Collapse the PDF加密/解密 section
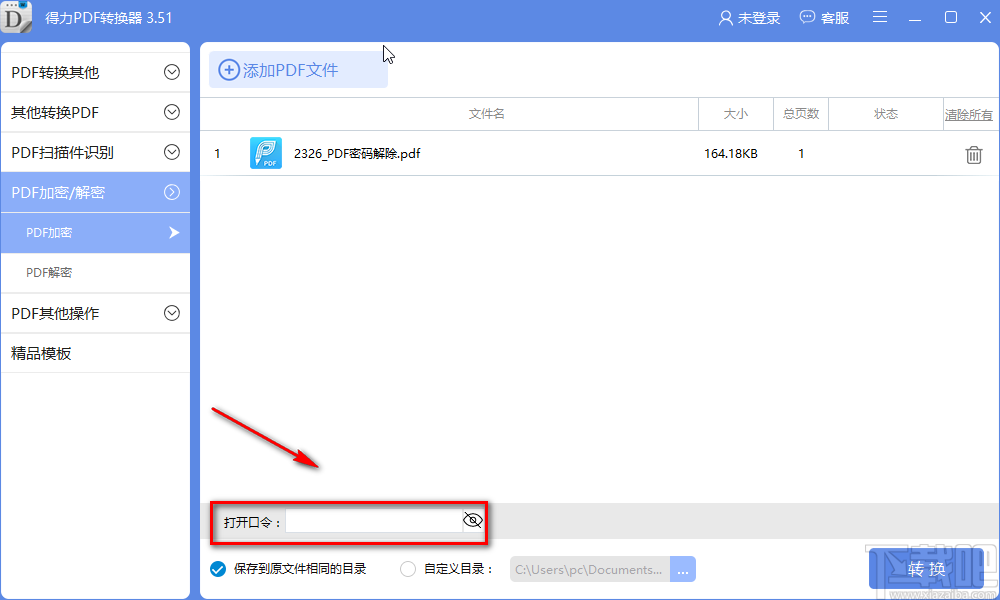 (95, 192)
